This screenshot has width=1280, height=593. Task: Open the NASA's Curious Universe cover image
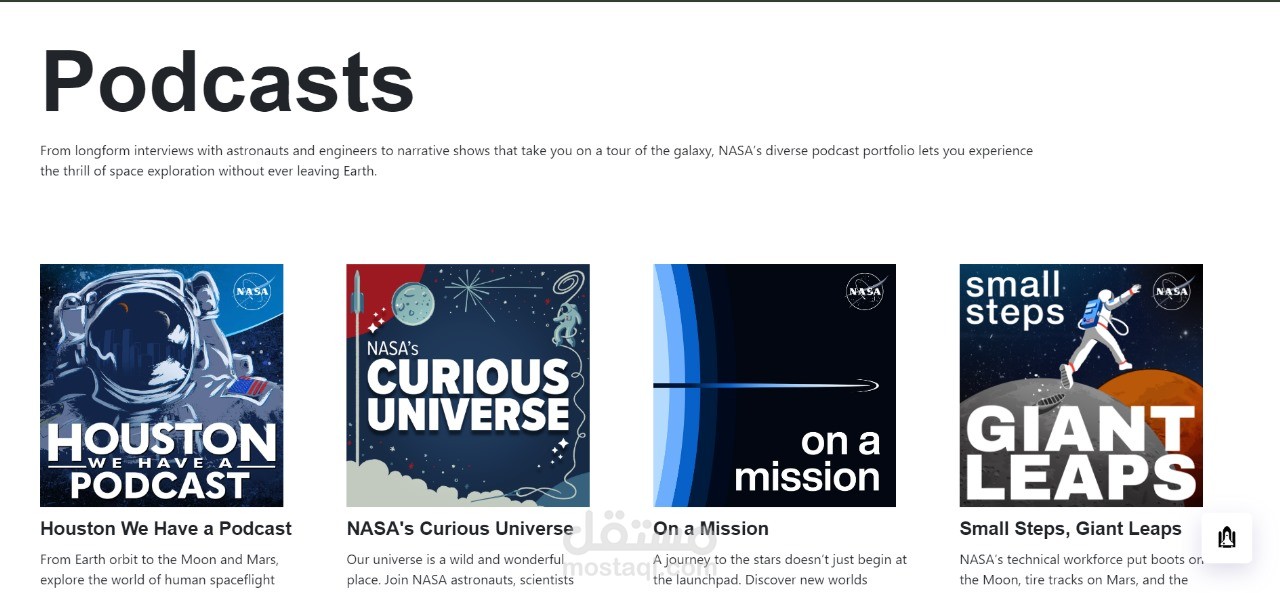468,385
